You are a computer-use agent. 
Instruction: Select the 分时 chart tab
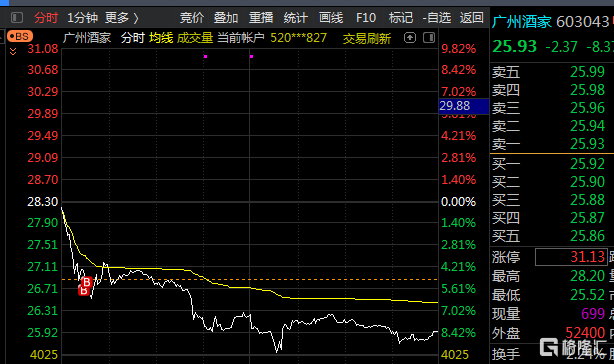(46, 18)
